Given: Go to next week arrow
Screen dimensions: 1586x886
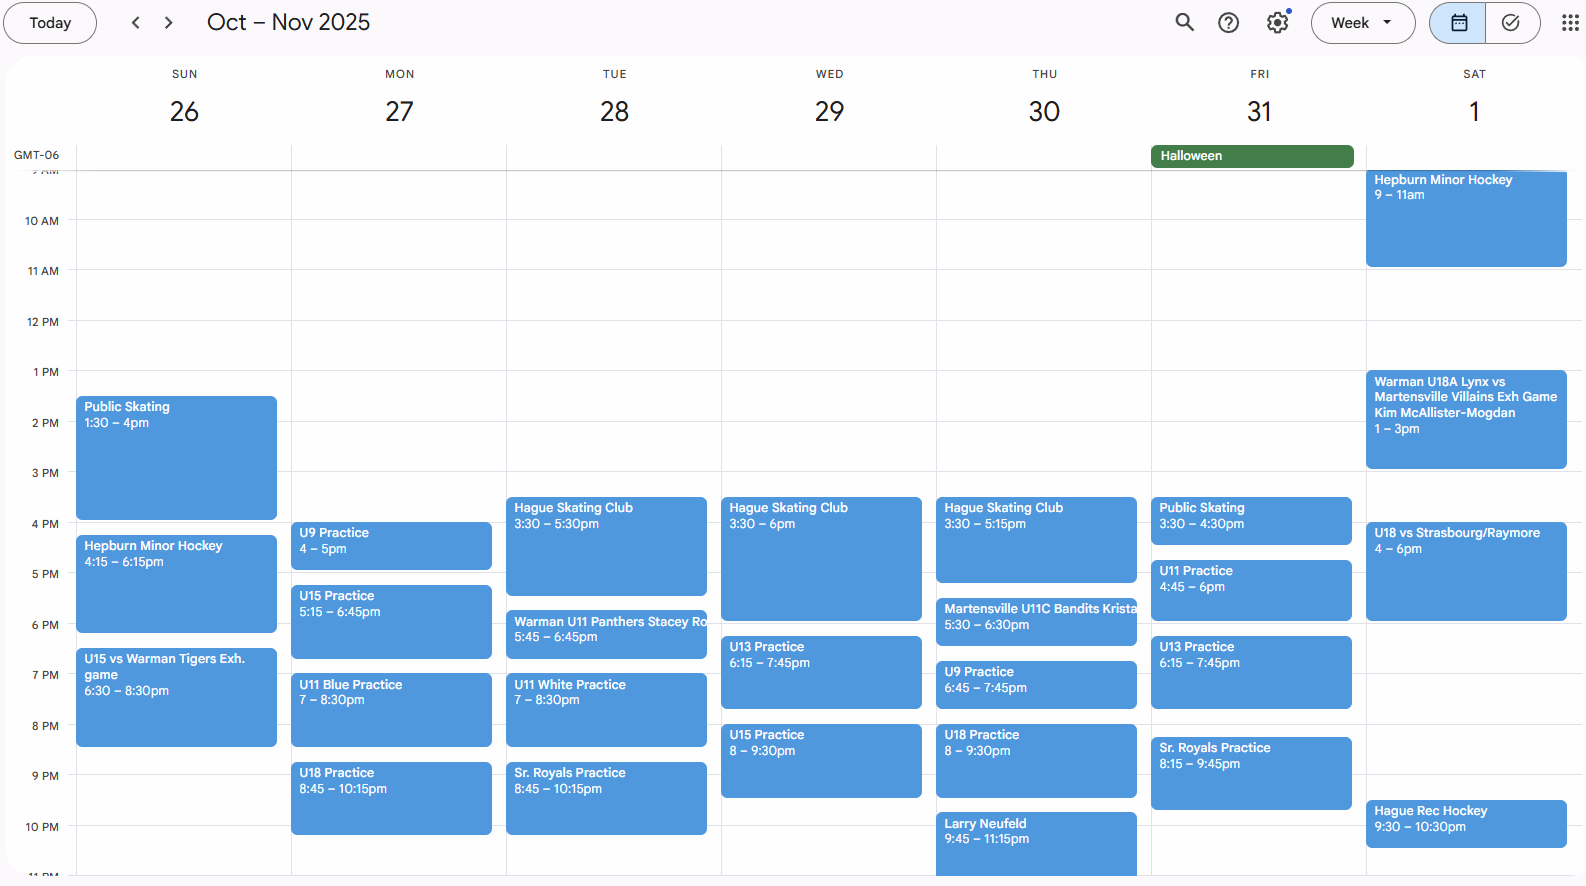Looking at the screenshot, I should click(168, 22).
